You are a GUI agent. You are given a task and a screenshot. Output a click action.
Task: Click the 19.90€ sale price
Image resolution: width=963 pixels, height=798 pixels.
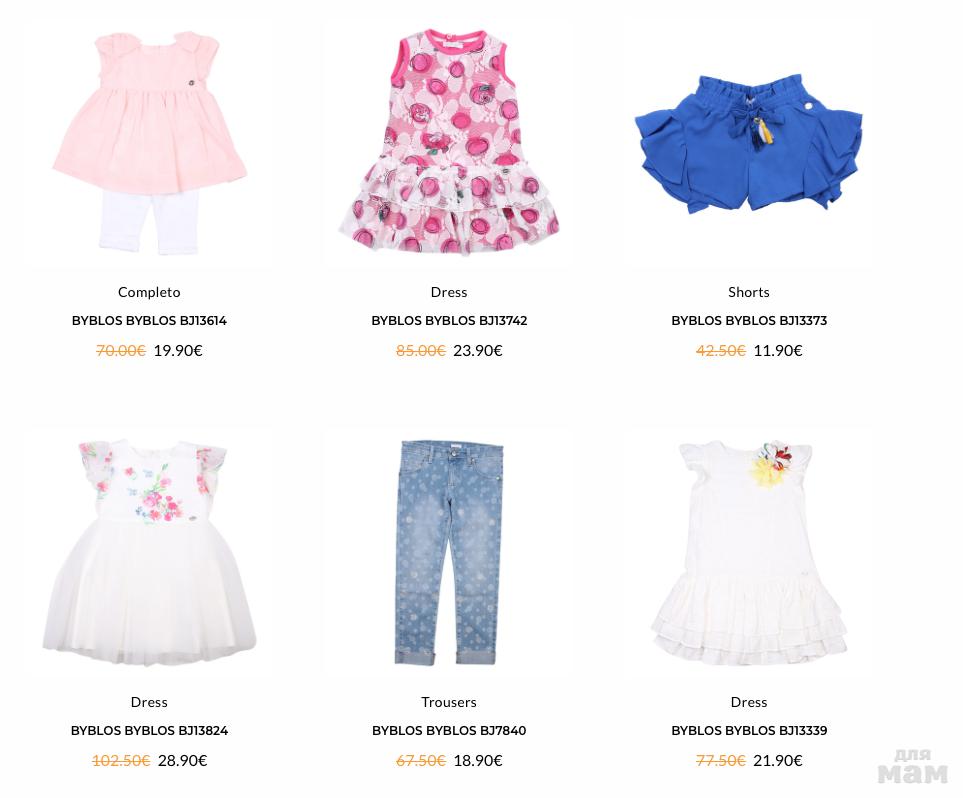(x=178, y=351)
